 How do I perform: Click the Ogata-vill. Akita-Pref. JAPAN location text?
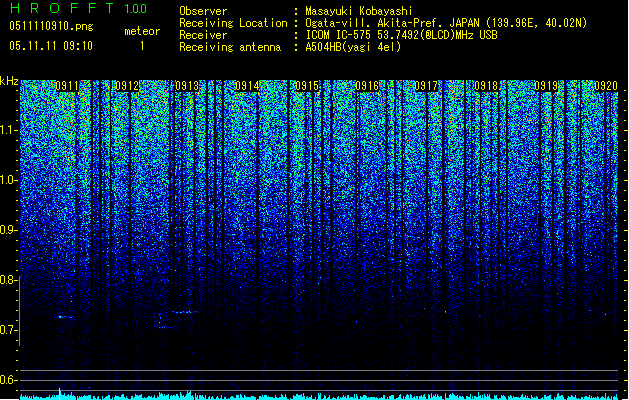(x=446, y=23)
